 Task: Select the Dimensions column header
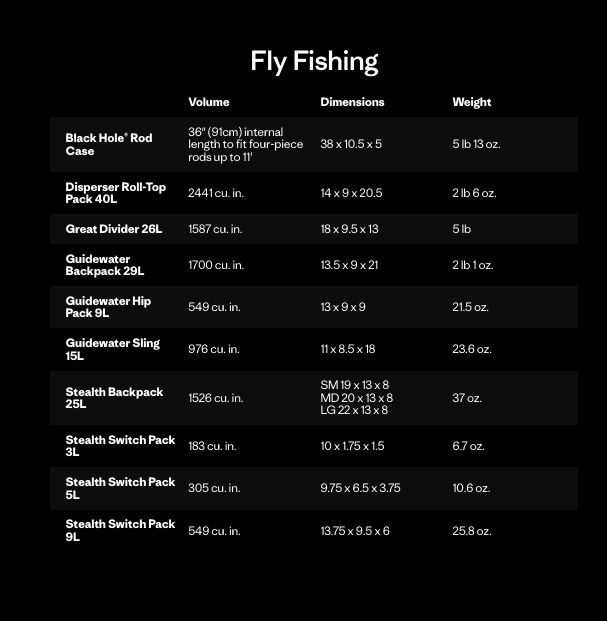click(x=352, y=102)
